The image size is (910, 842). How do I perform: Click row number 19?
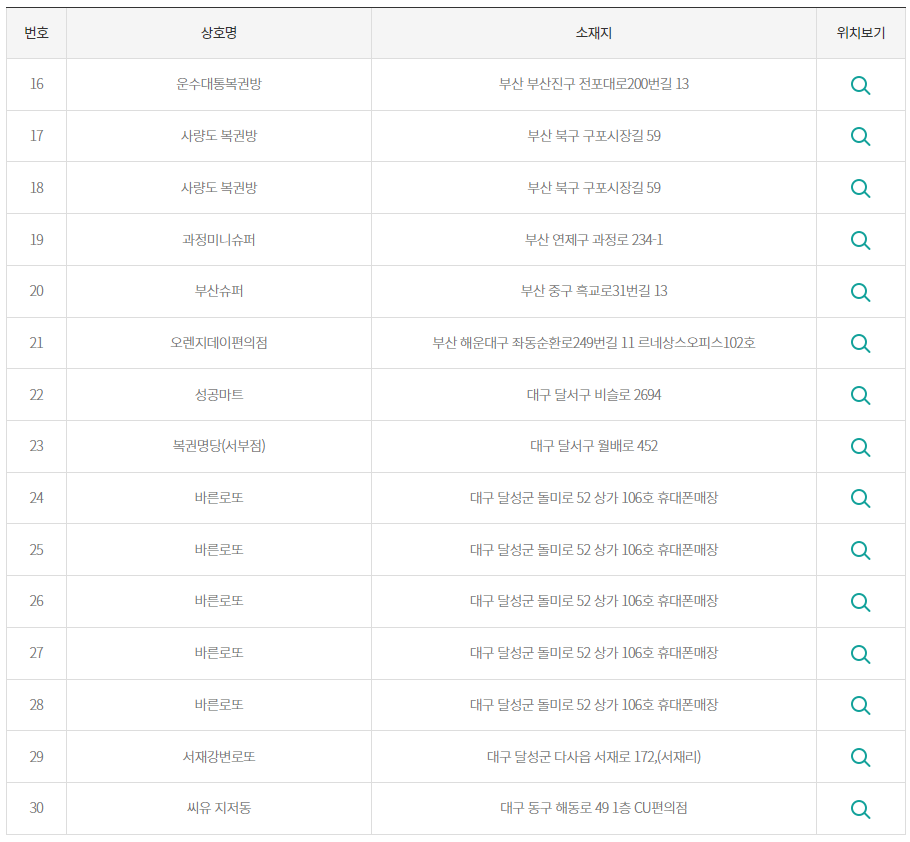point(37,240)
